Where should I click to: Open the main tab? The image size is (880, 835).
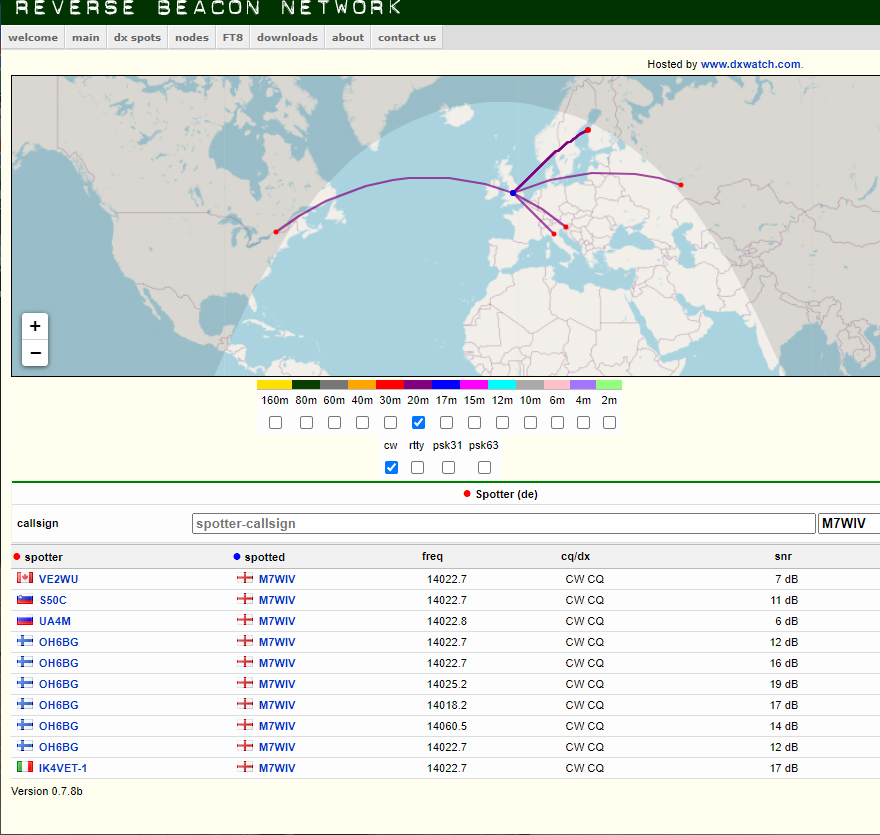click(86, 38)
